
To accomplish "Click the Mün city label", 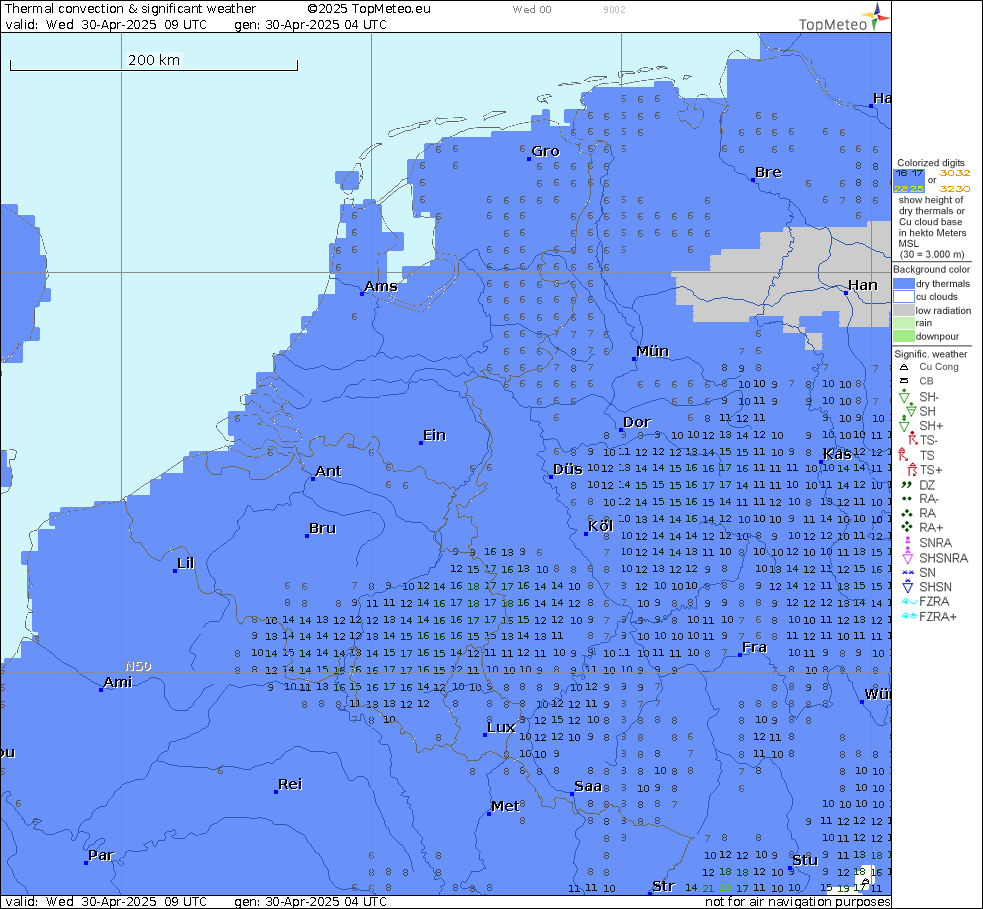I will point(653,352).
